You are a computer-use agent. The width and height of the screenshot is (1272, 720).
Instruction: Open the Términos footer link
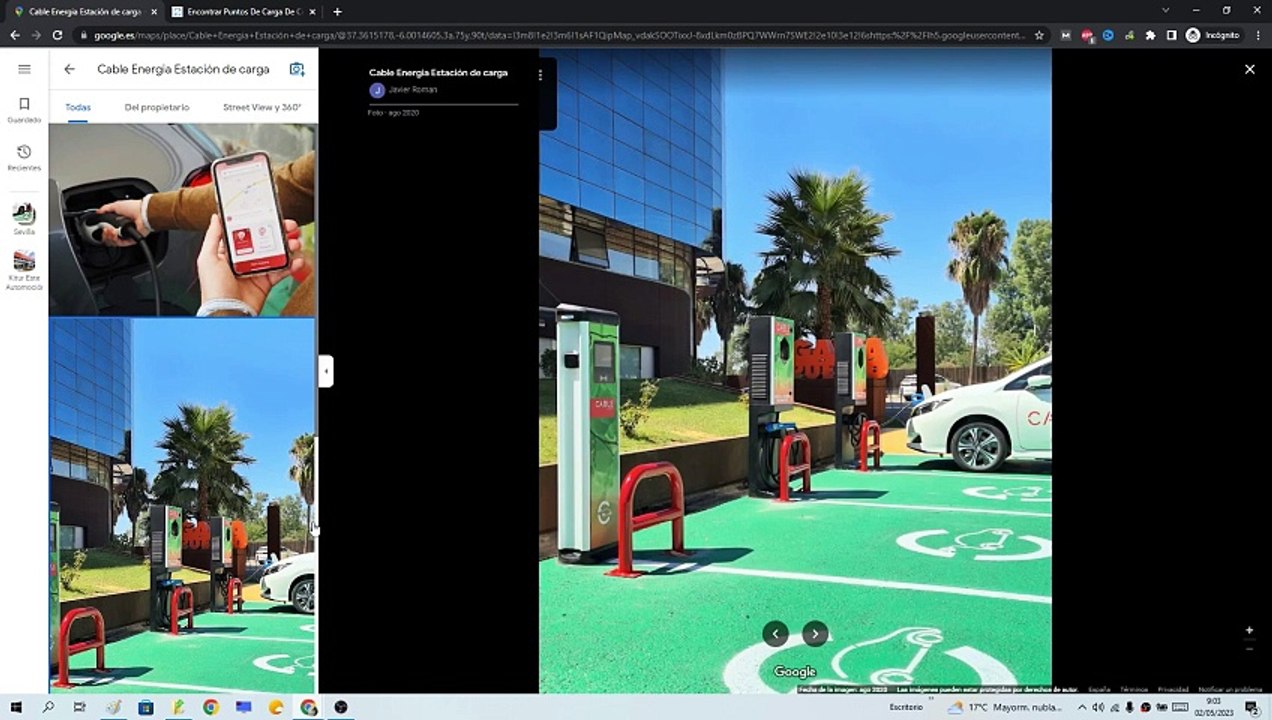[x=1134, y=689]
